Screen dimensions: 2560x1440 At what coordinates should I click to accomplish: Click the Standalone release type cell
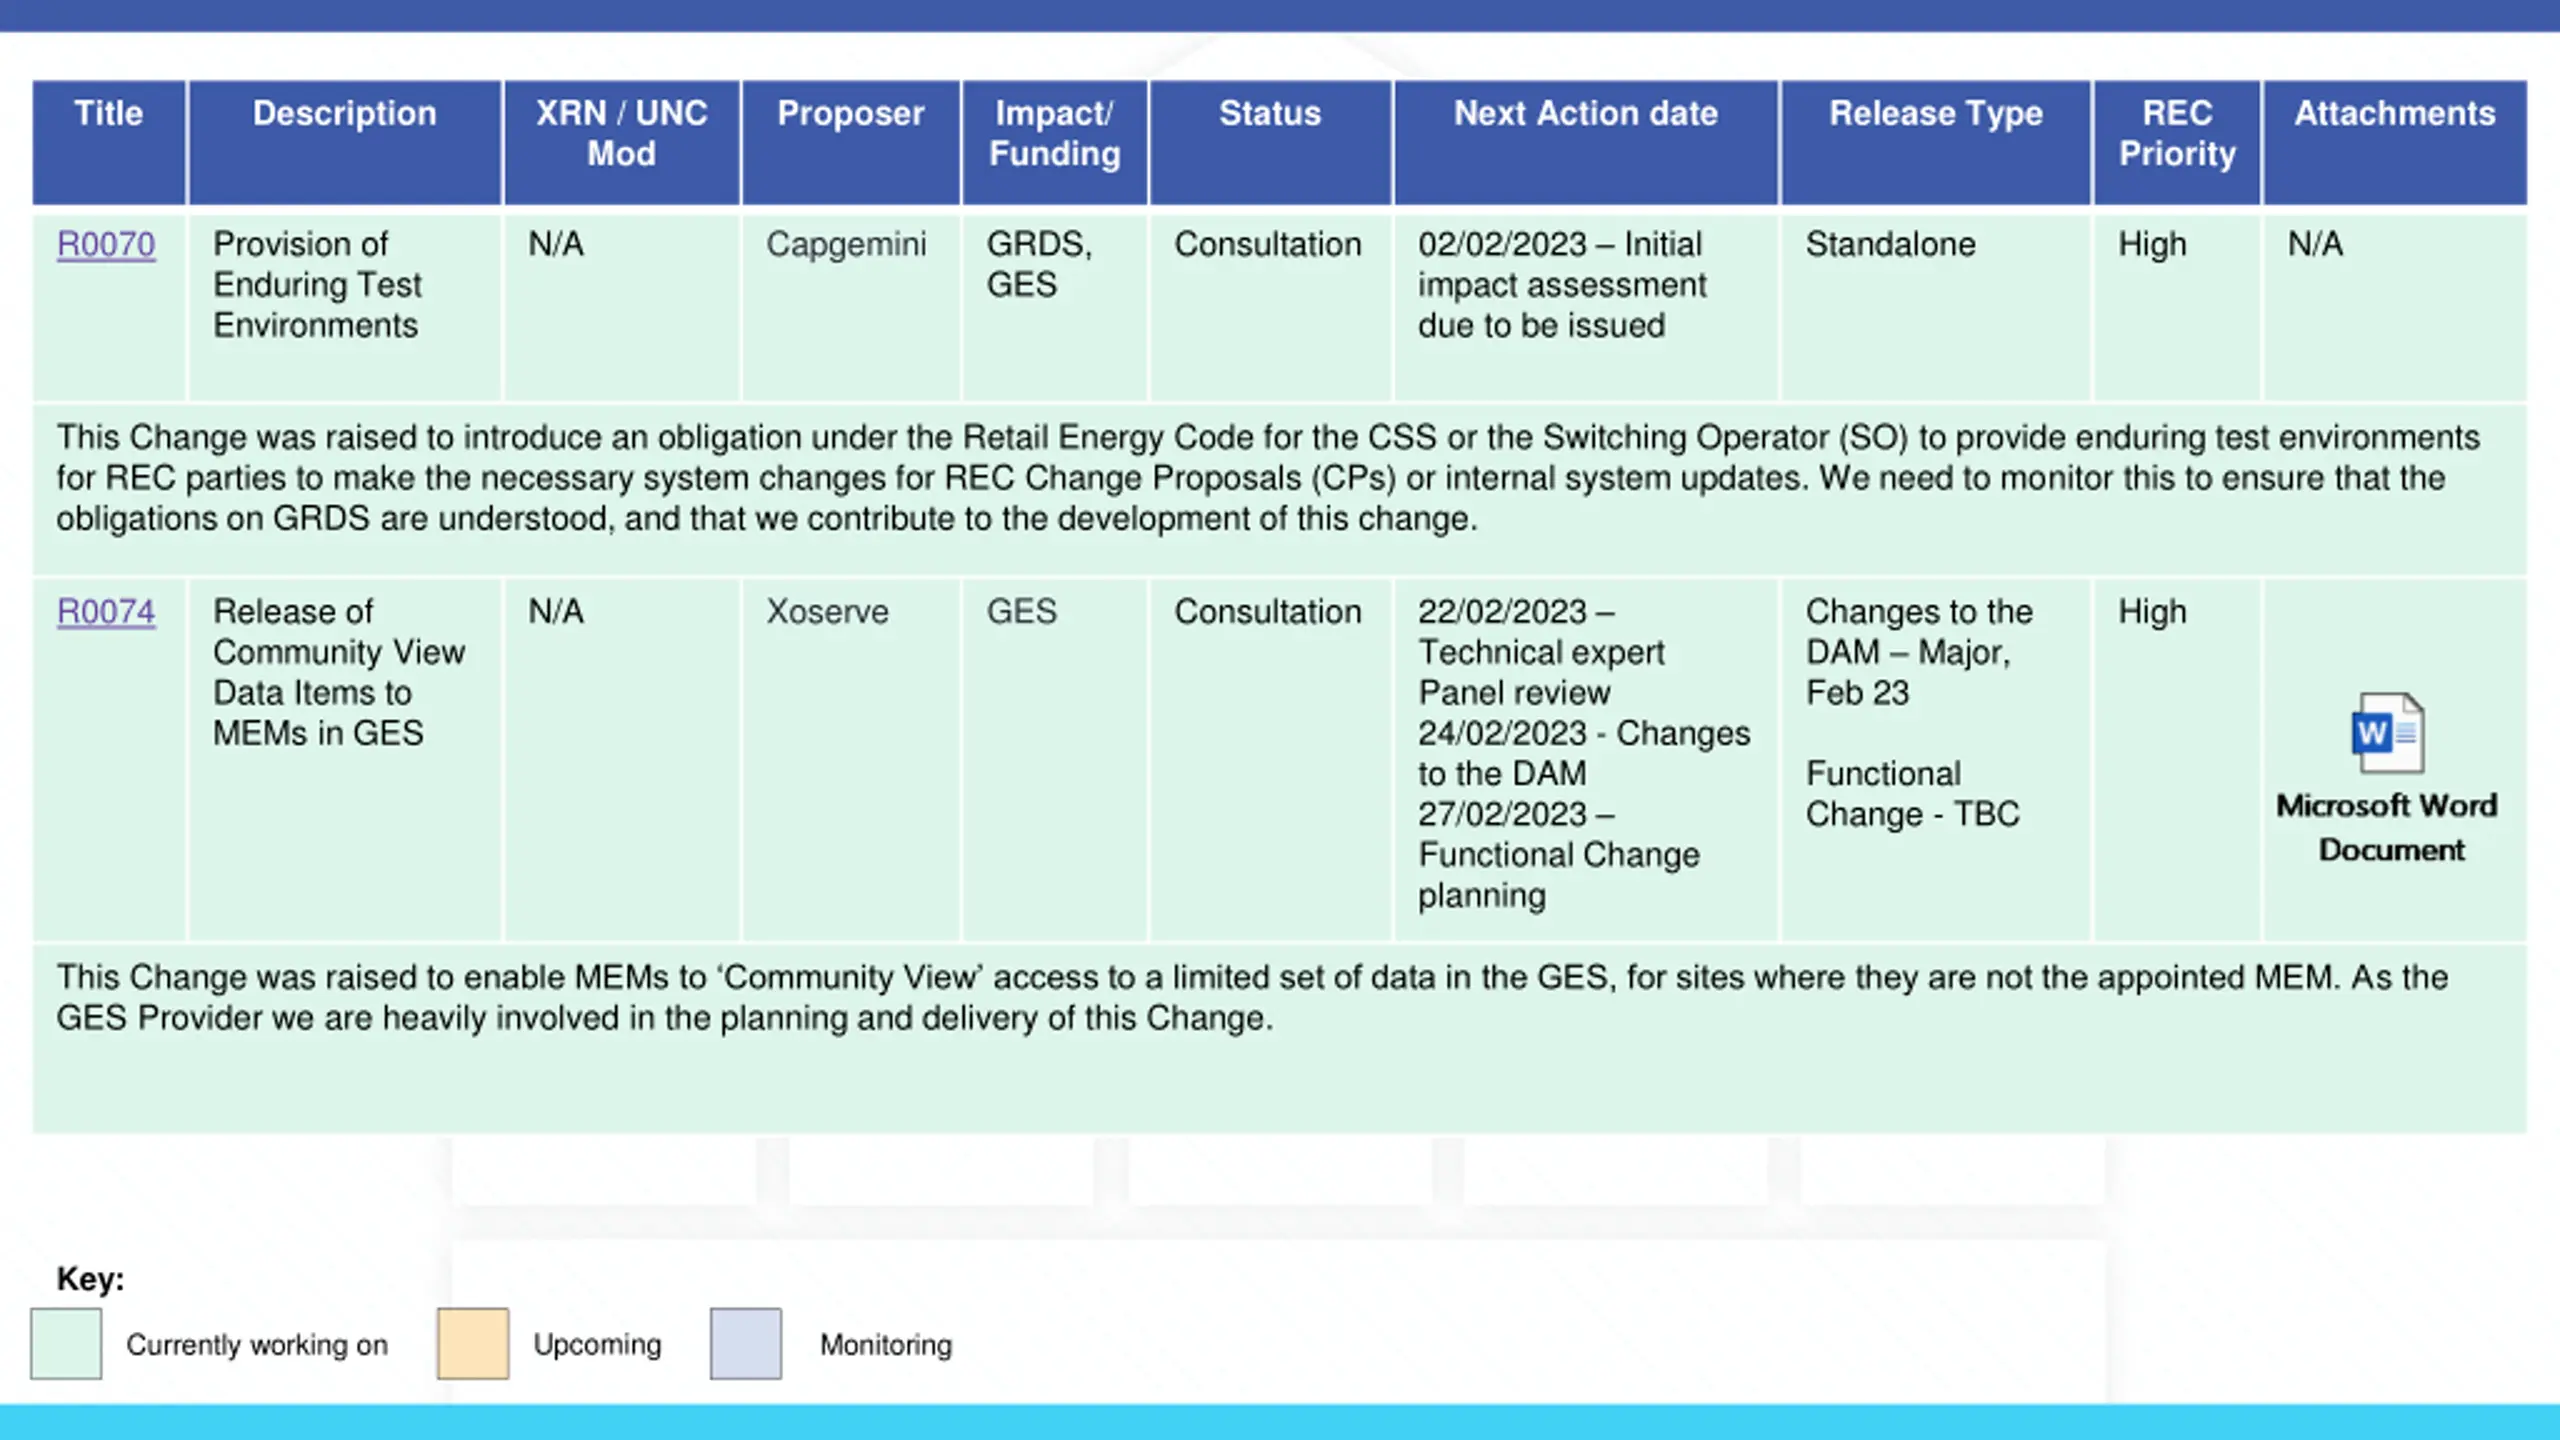pos(1890,244)
